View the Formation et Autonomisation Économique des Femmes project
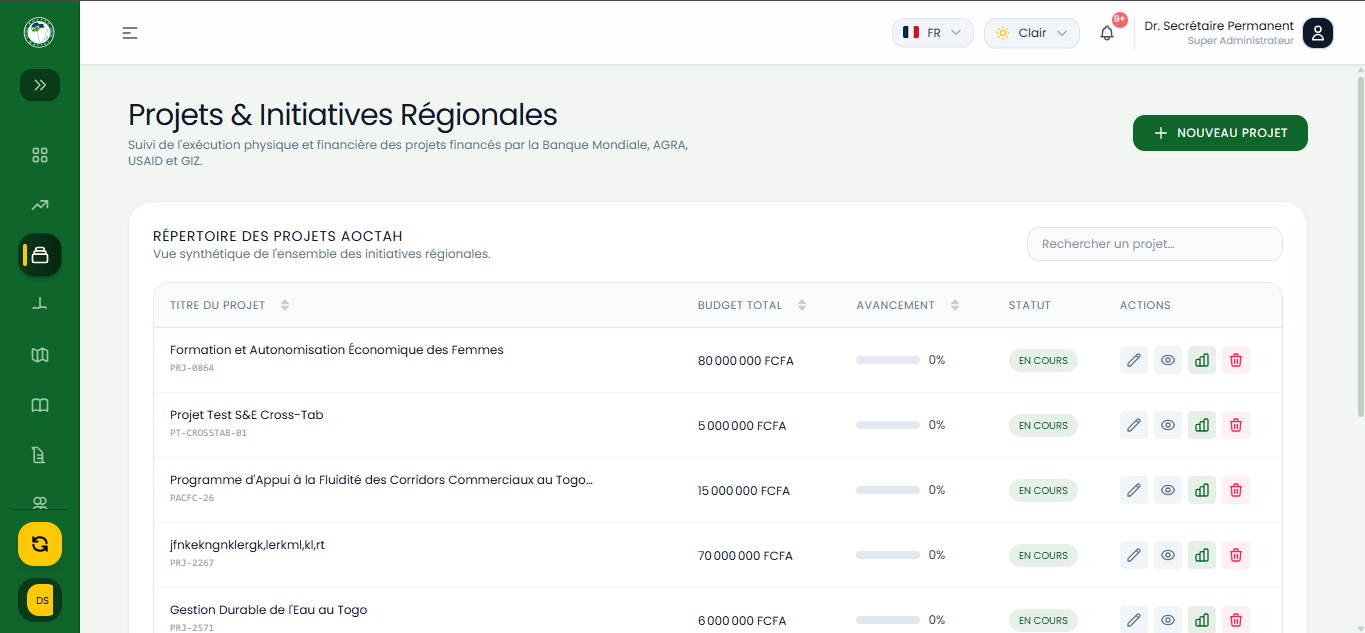The image size is (1365, 633). click(1168, 360)
